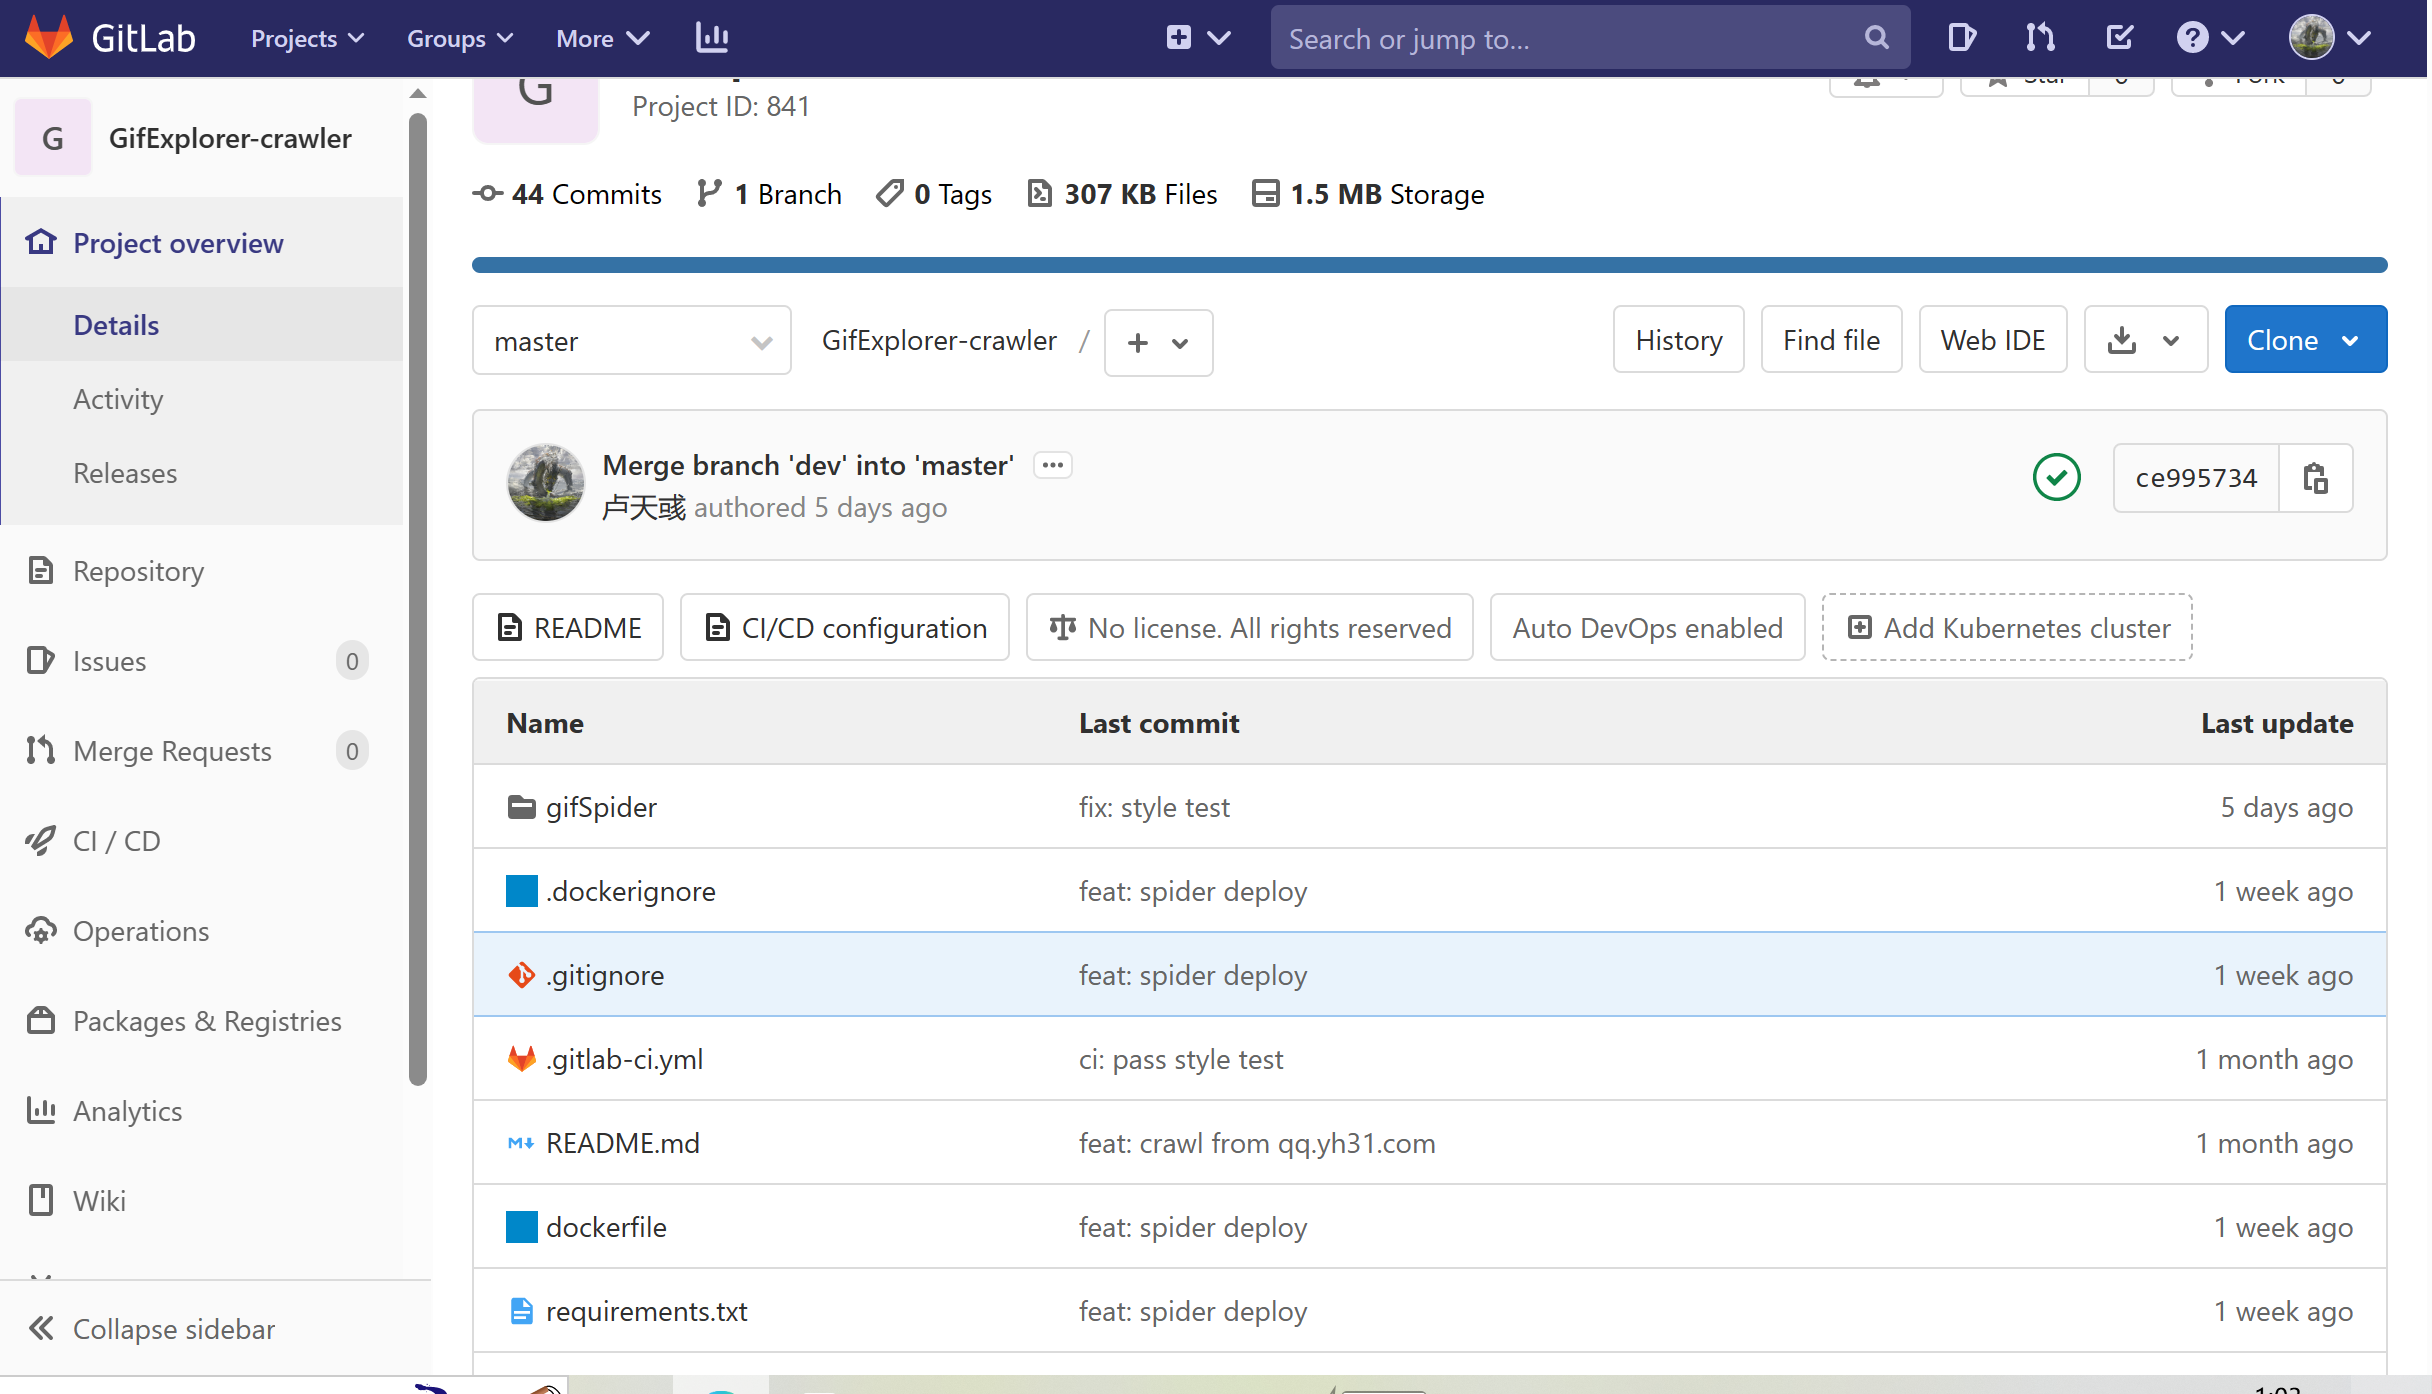Click the GitLab fox logo
Image resolution: width=2432 pixels, height=1394 pixels.
49,38
